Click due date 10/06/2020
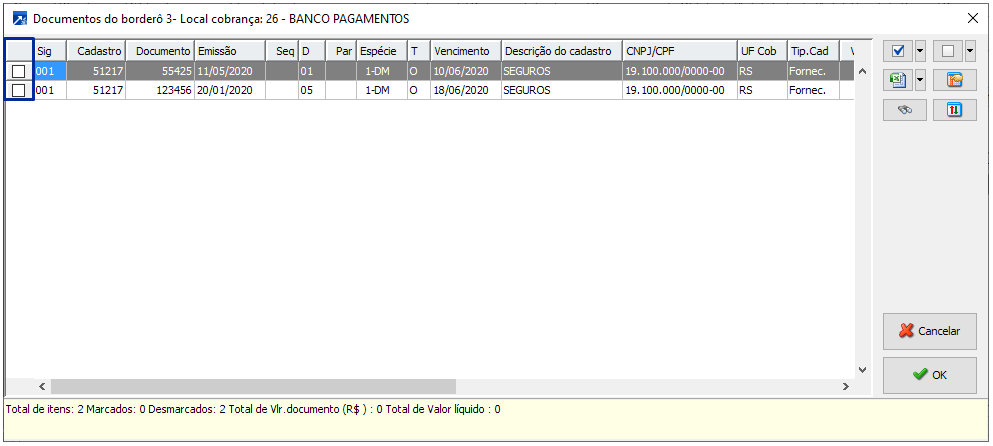 coord(466,72)
